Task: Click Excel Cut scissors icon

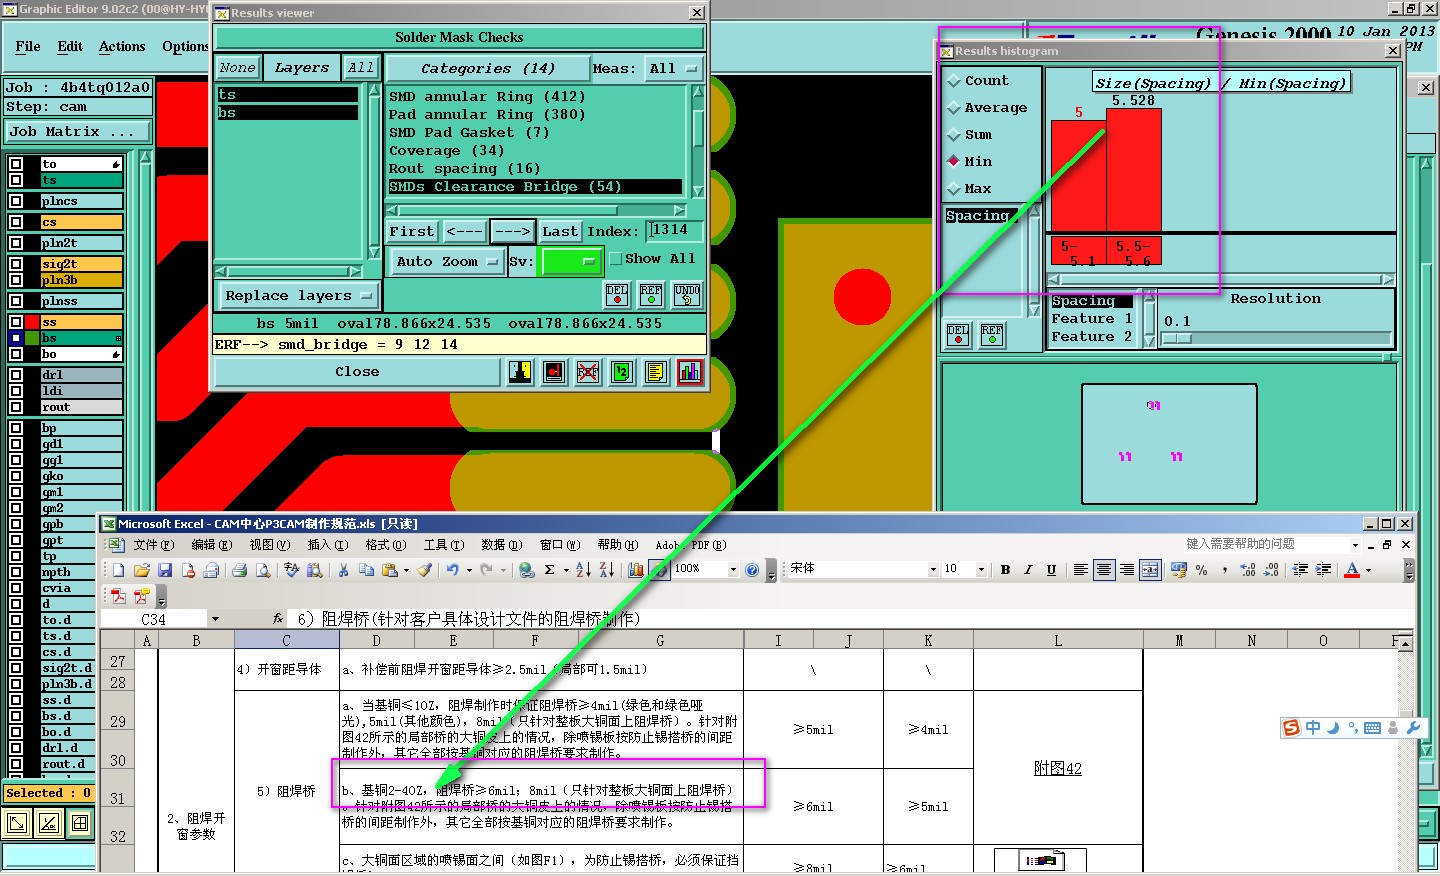Action: pos(343,570)
